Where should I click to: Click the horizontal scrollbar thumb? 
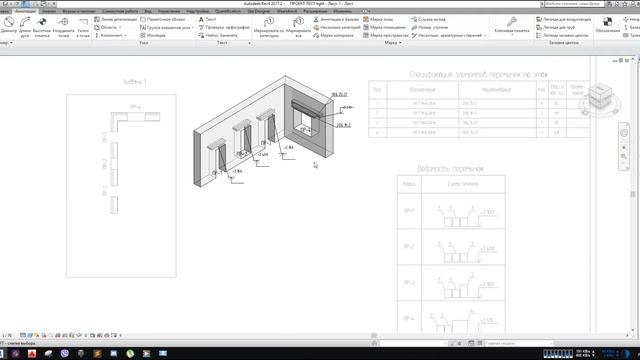tap(374, 336)
